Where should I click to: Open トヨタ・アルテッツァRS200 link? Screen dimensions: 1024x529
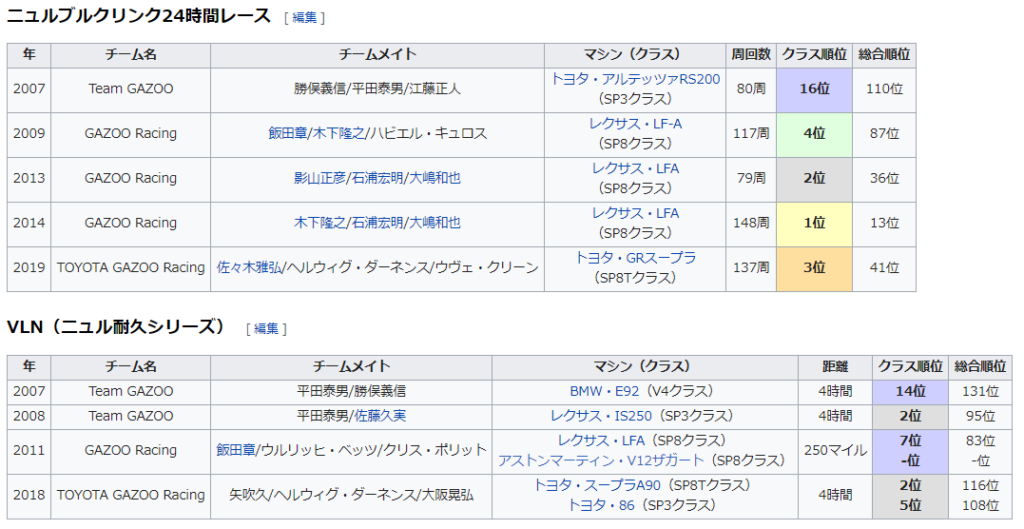(635, 79)
